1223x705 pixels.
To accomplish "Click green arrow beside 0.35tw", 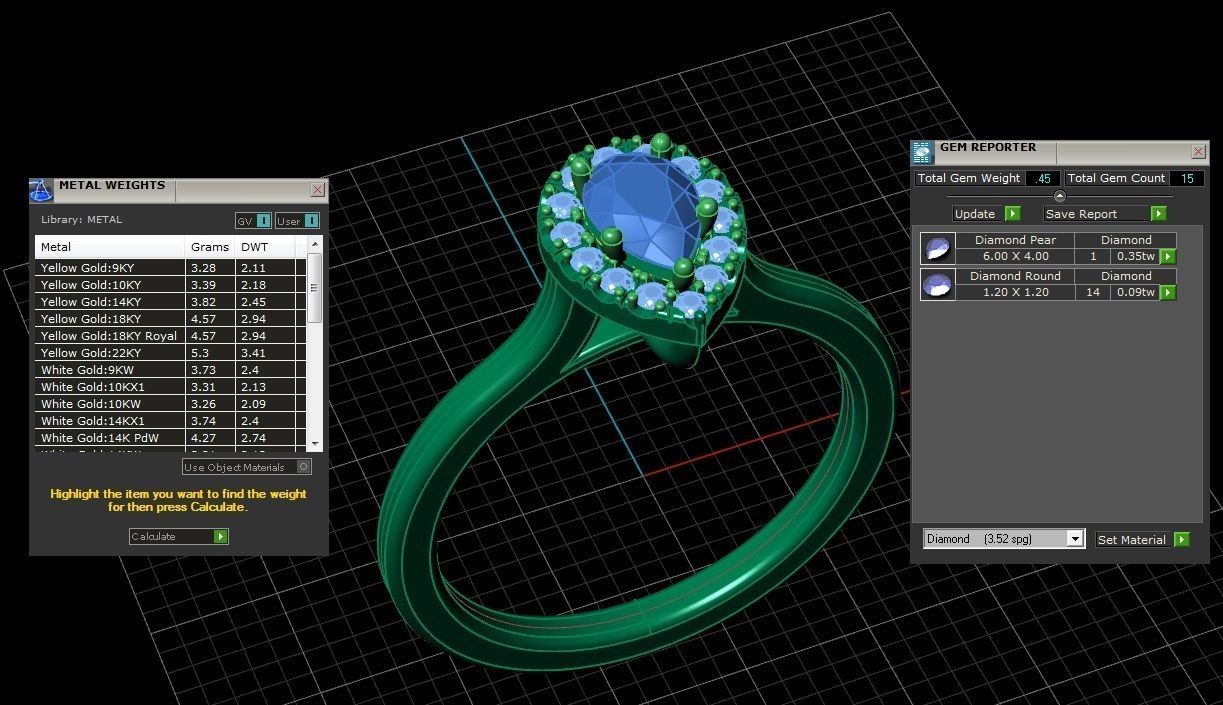I will tap(1167, 257).
